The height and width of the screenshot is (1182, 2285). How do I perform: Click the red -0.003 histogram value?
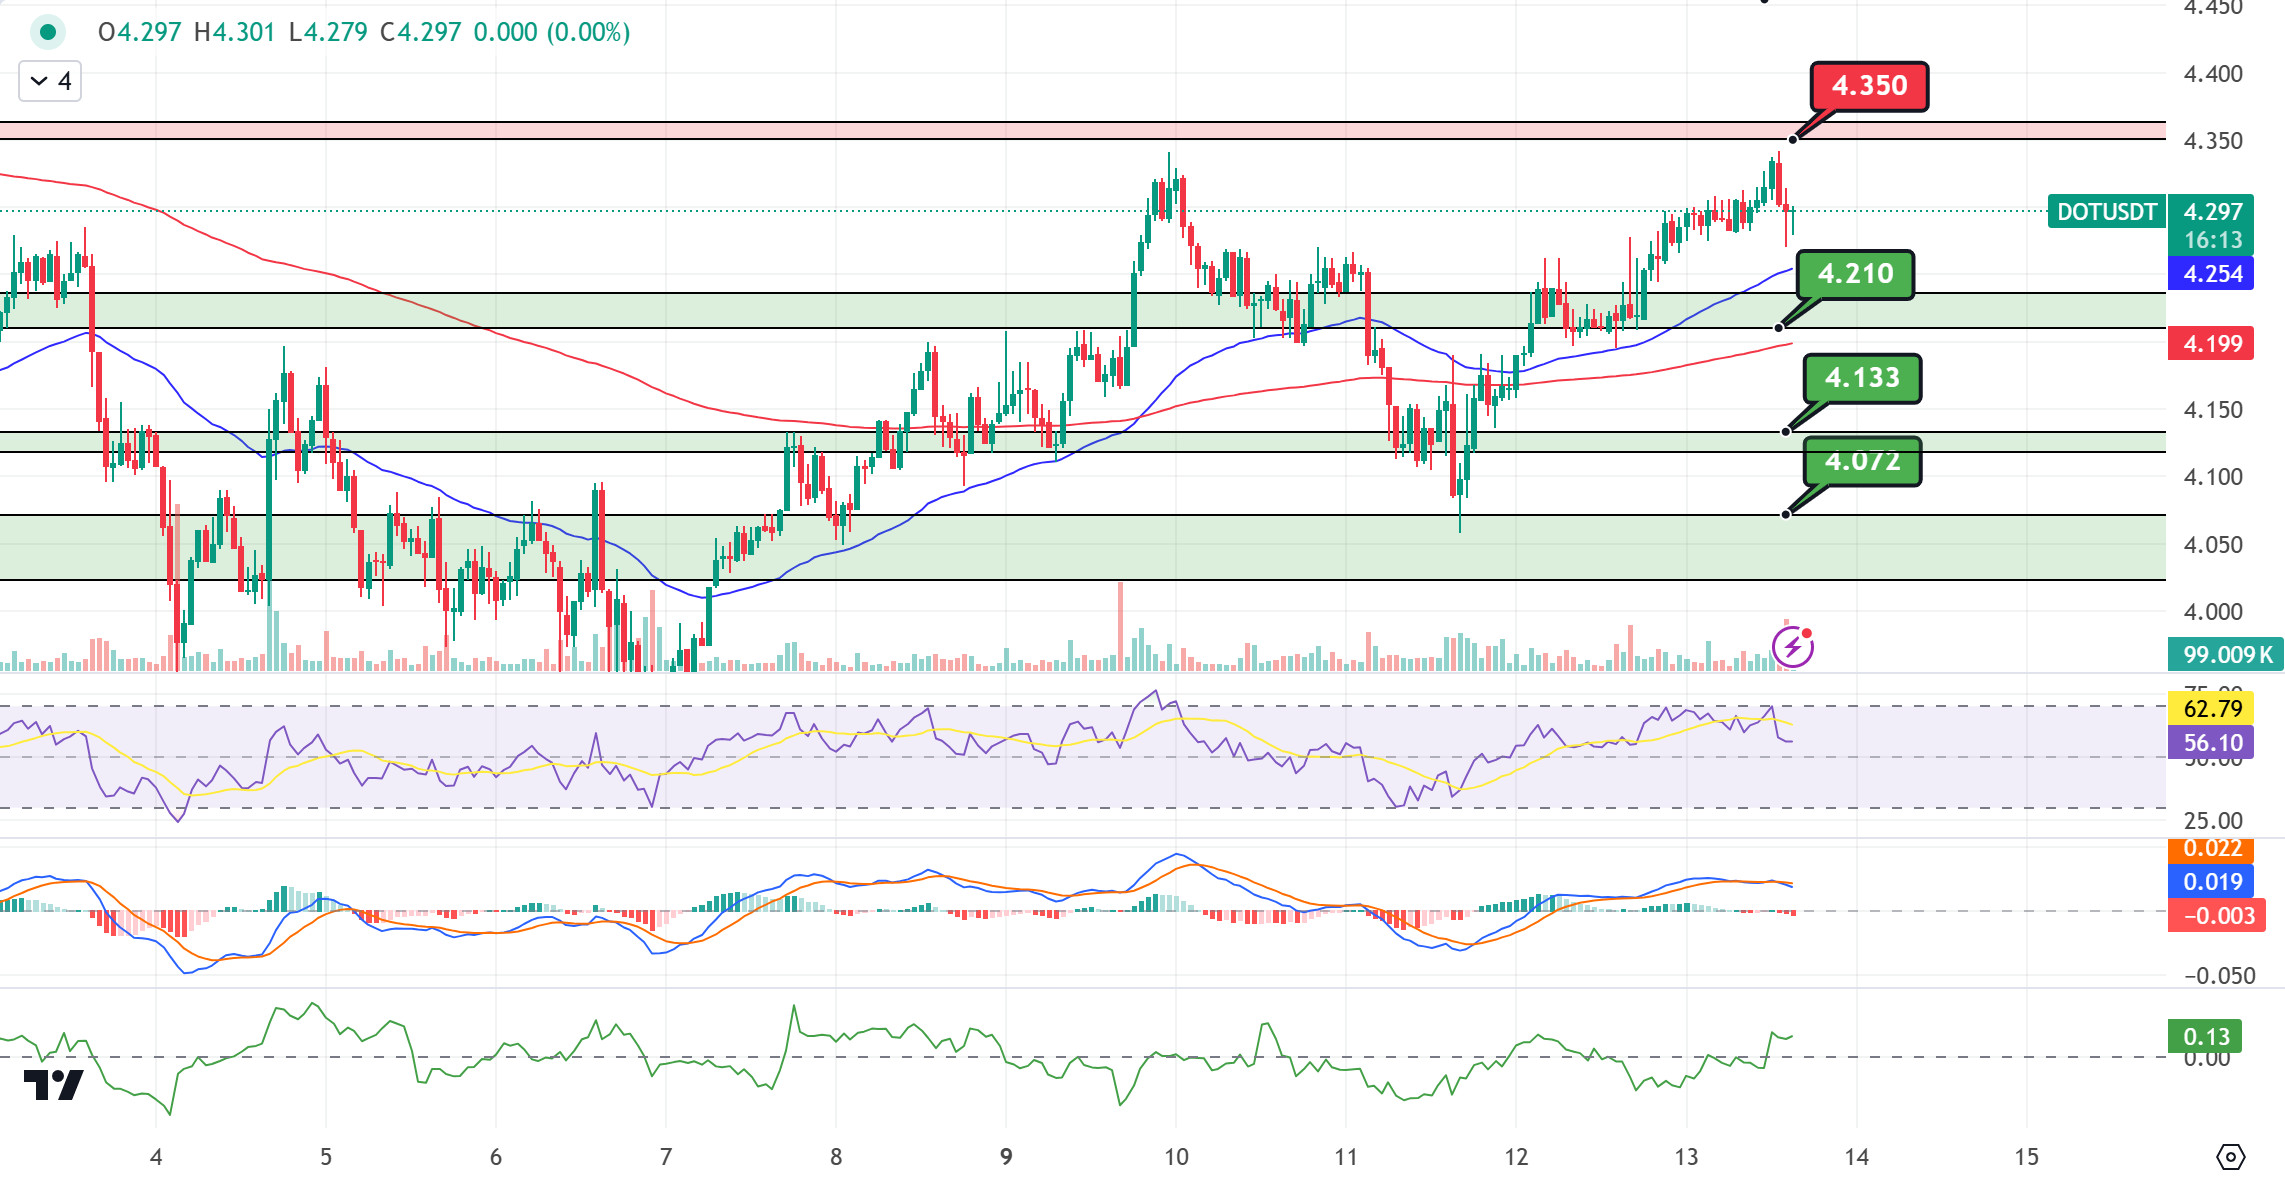tap(2217, 916)
